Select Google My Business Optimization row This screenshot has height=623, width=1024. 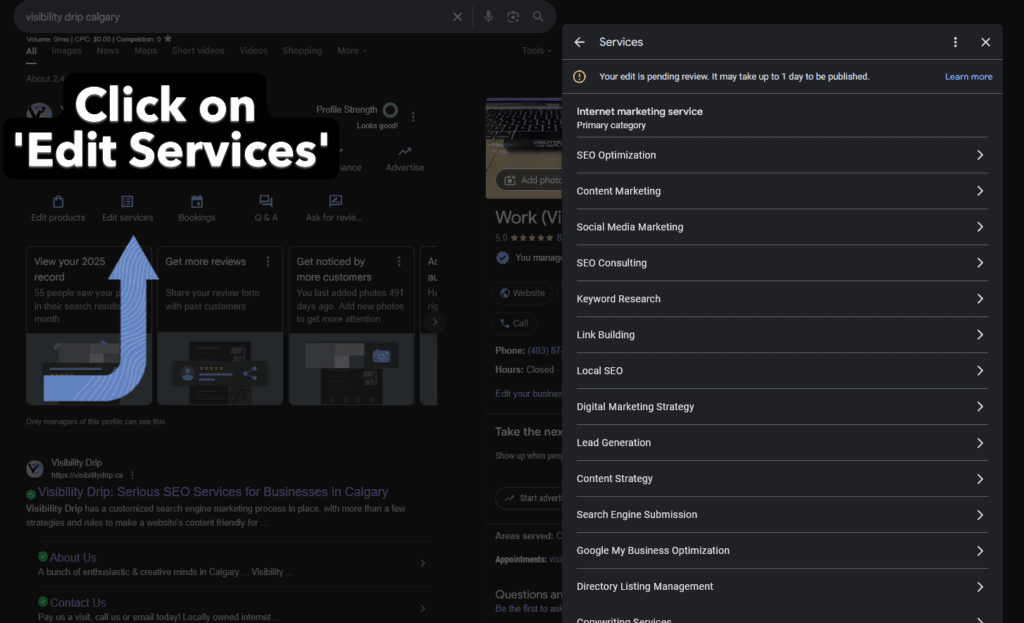(x=782, y=551)
